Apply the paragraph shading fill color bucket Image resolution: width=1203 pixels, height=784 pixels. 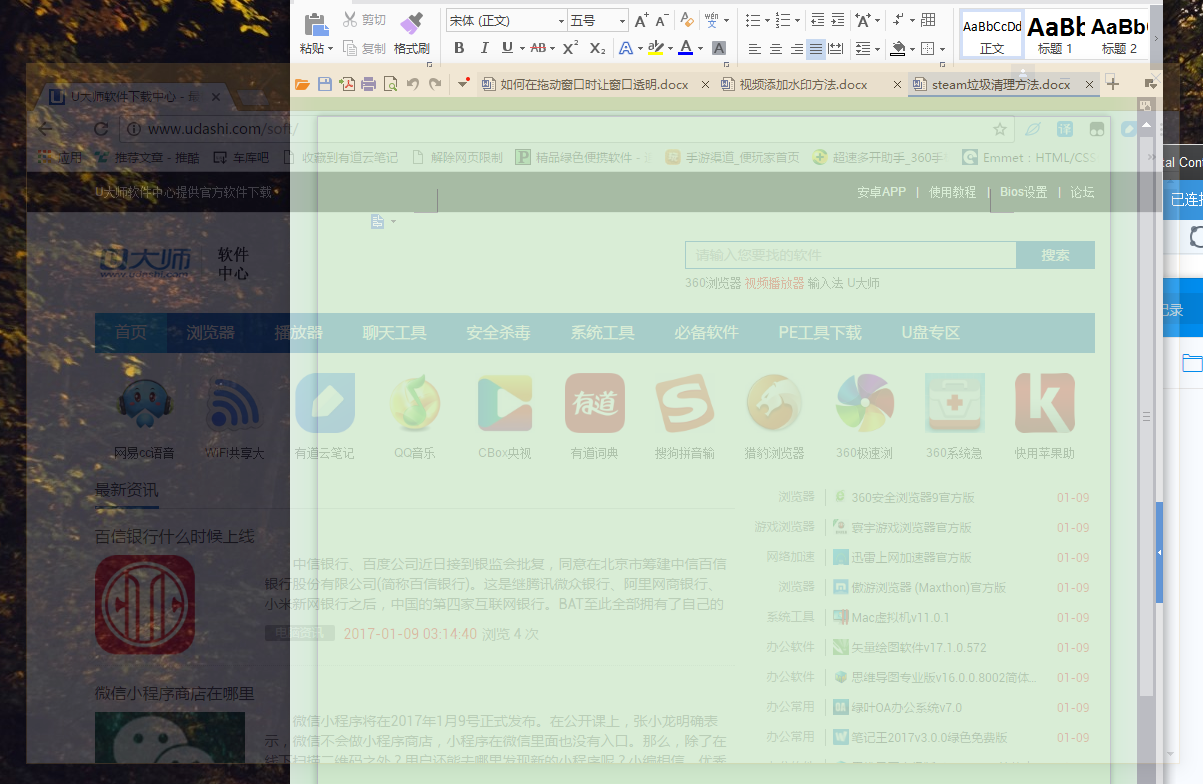tap(897, 48)
